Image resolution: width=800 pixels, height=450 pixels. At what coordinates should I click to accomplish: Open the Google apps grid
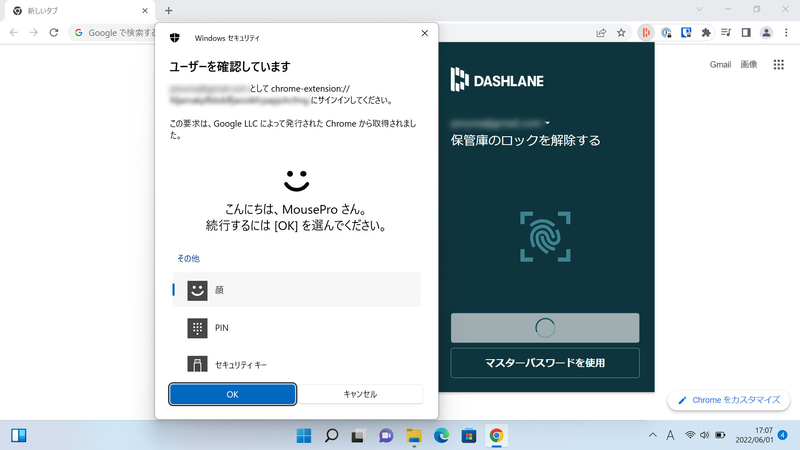(x=778, y=64)
